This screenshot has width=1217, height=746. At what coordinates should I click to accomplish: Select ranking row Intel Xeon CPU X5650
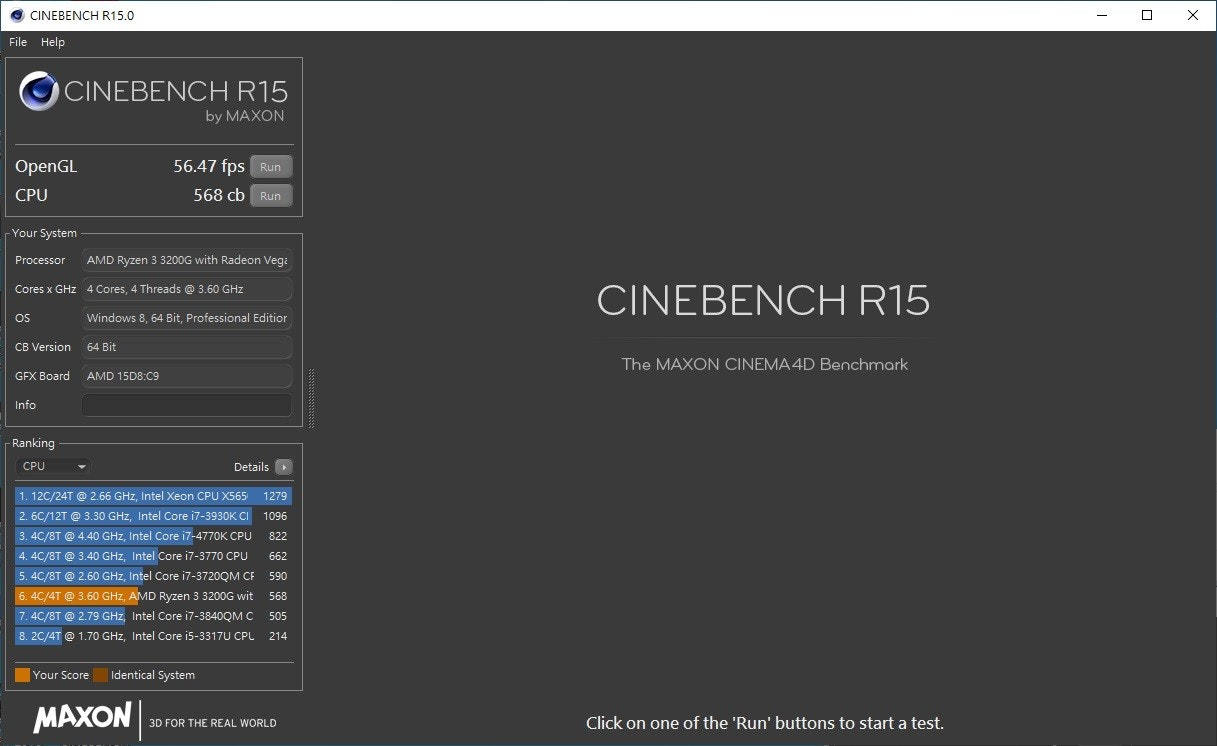[154, 496]
